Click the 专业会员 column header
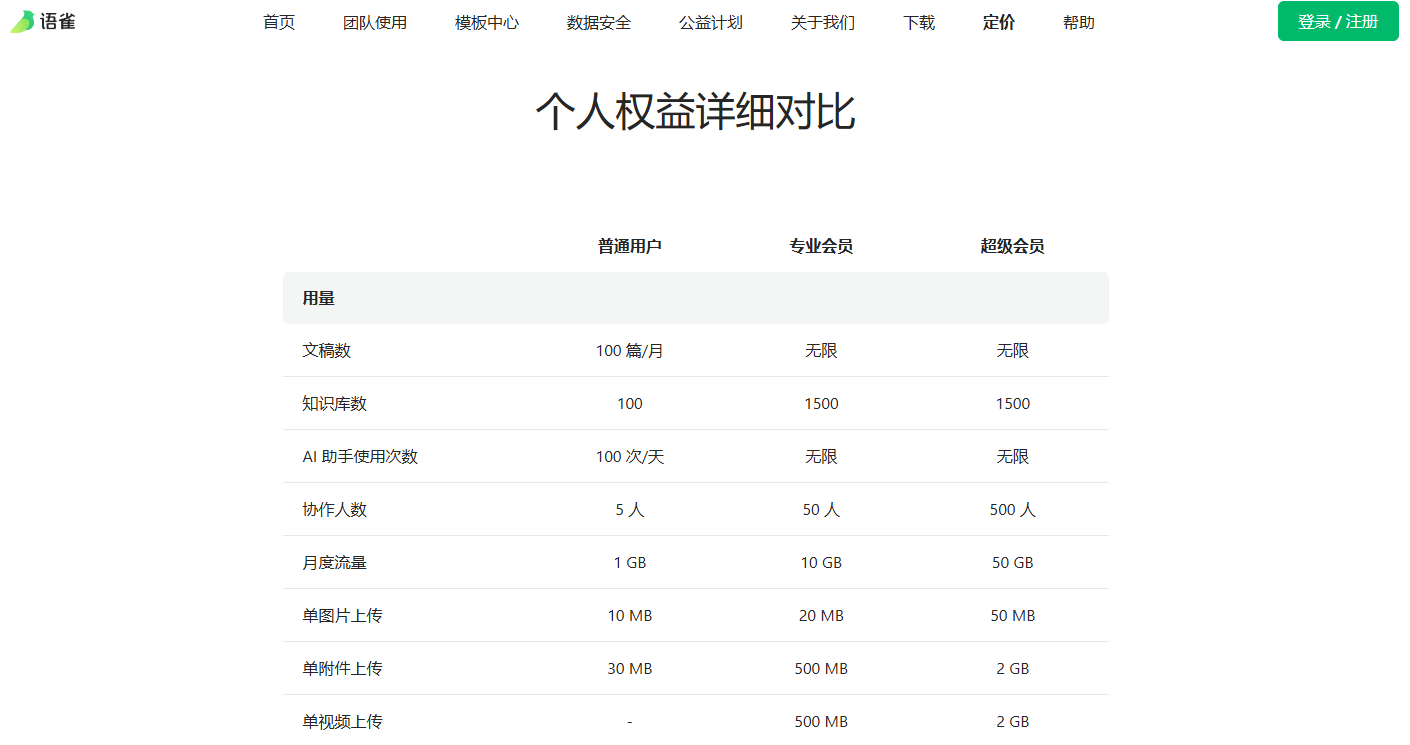The width and height of the screenshot is (1410, 745). pos(821,246)
